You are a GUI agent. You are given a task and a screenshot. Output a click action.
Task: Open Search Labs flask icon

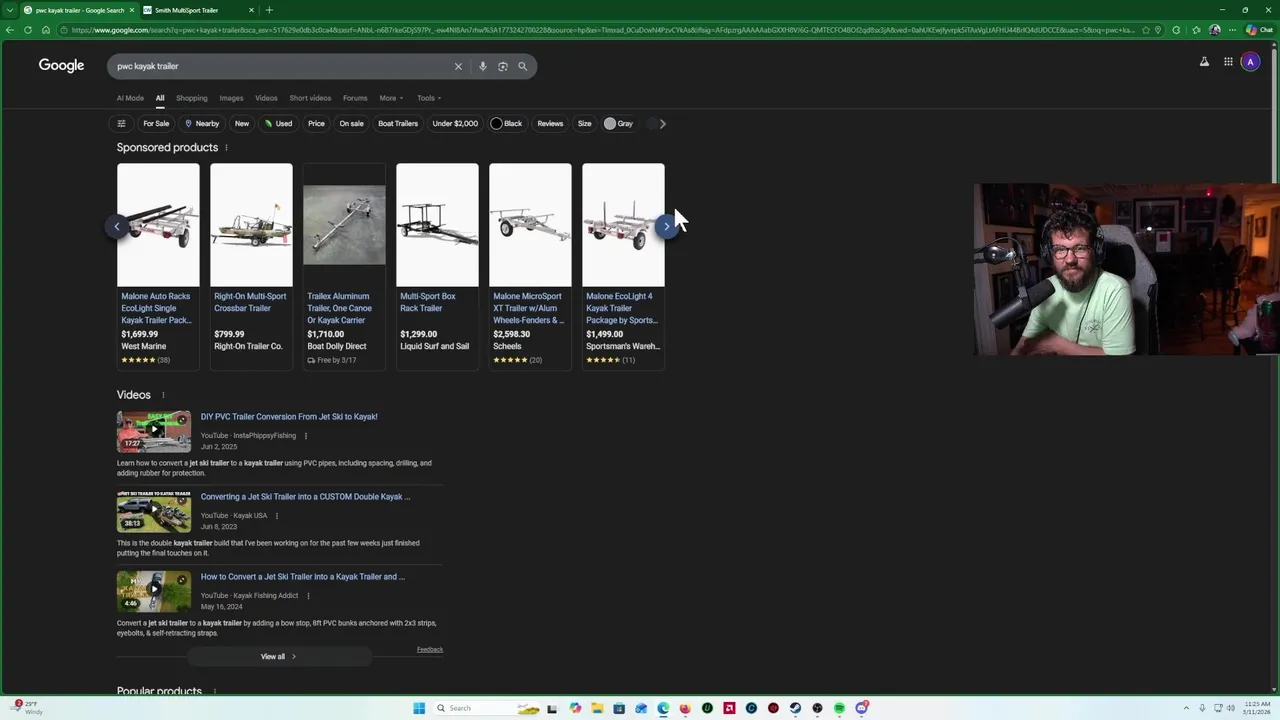(x=1204, y=62)
